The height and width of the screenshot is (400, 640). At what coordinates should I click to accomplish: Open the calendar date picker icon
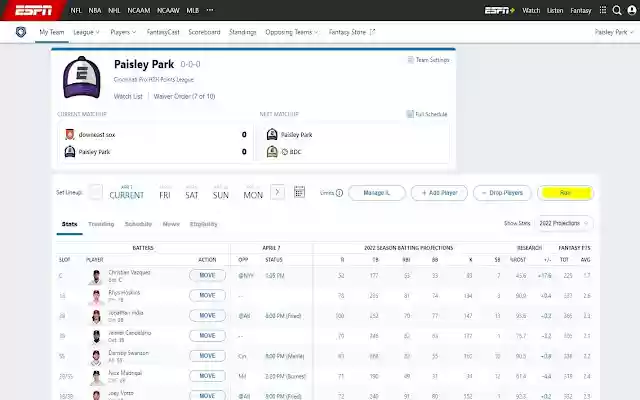(x=299, y=192)
